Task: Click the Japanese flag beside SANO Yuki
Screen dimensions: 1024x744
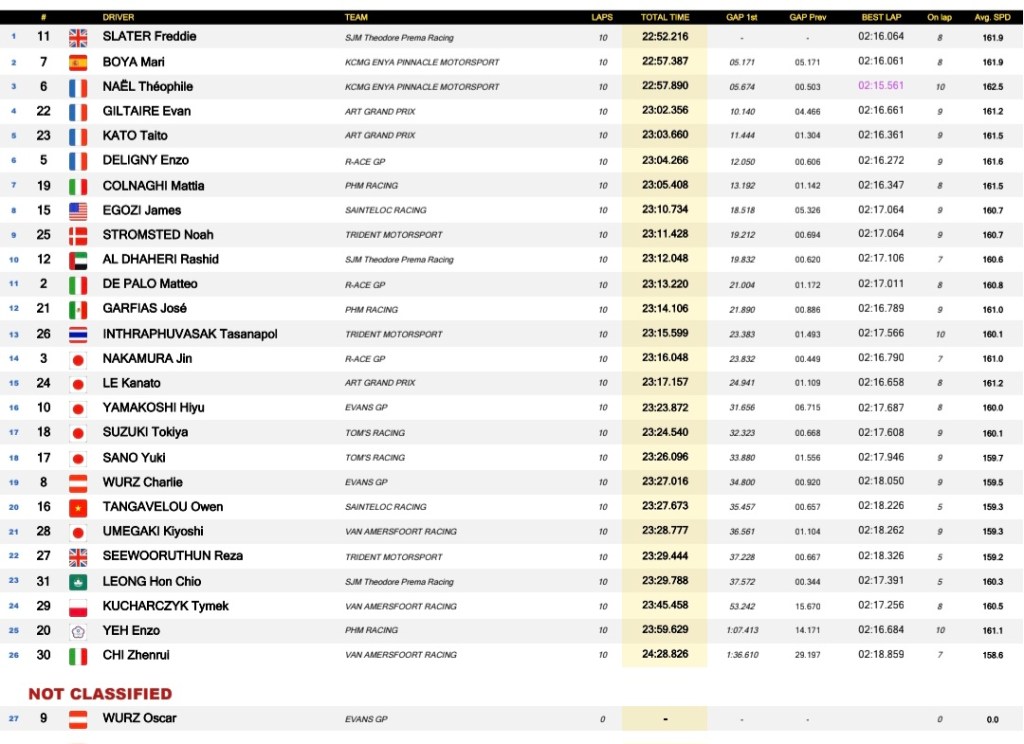Action: (x=78, y=459)
